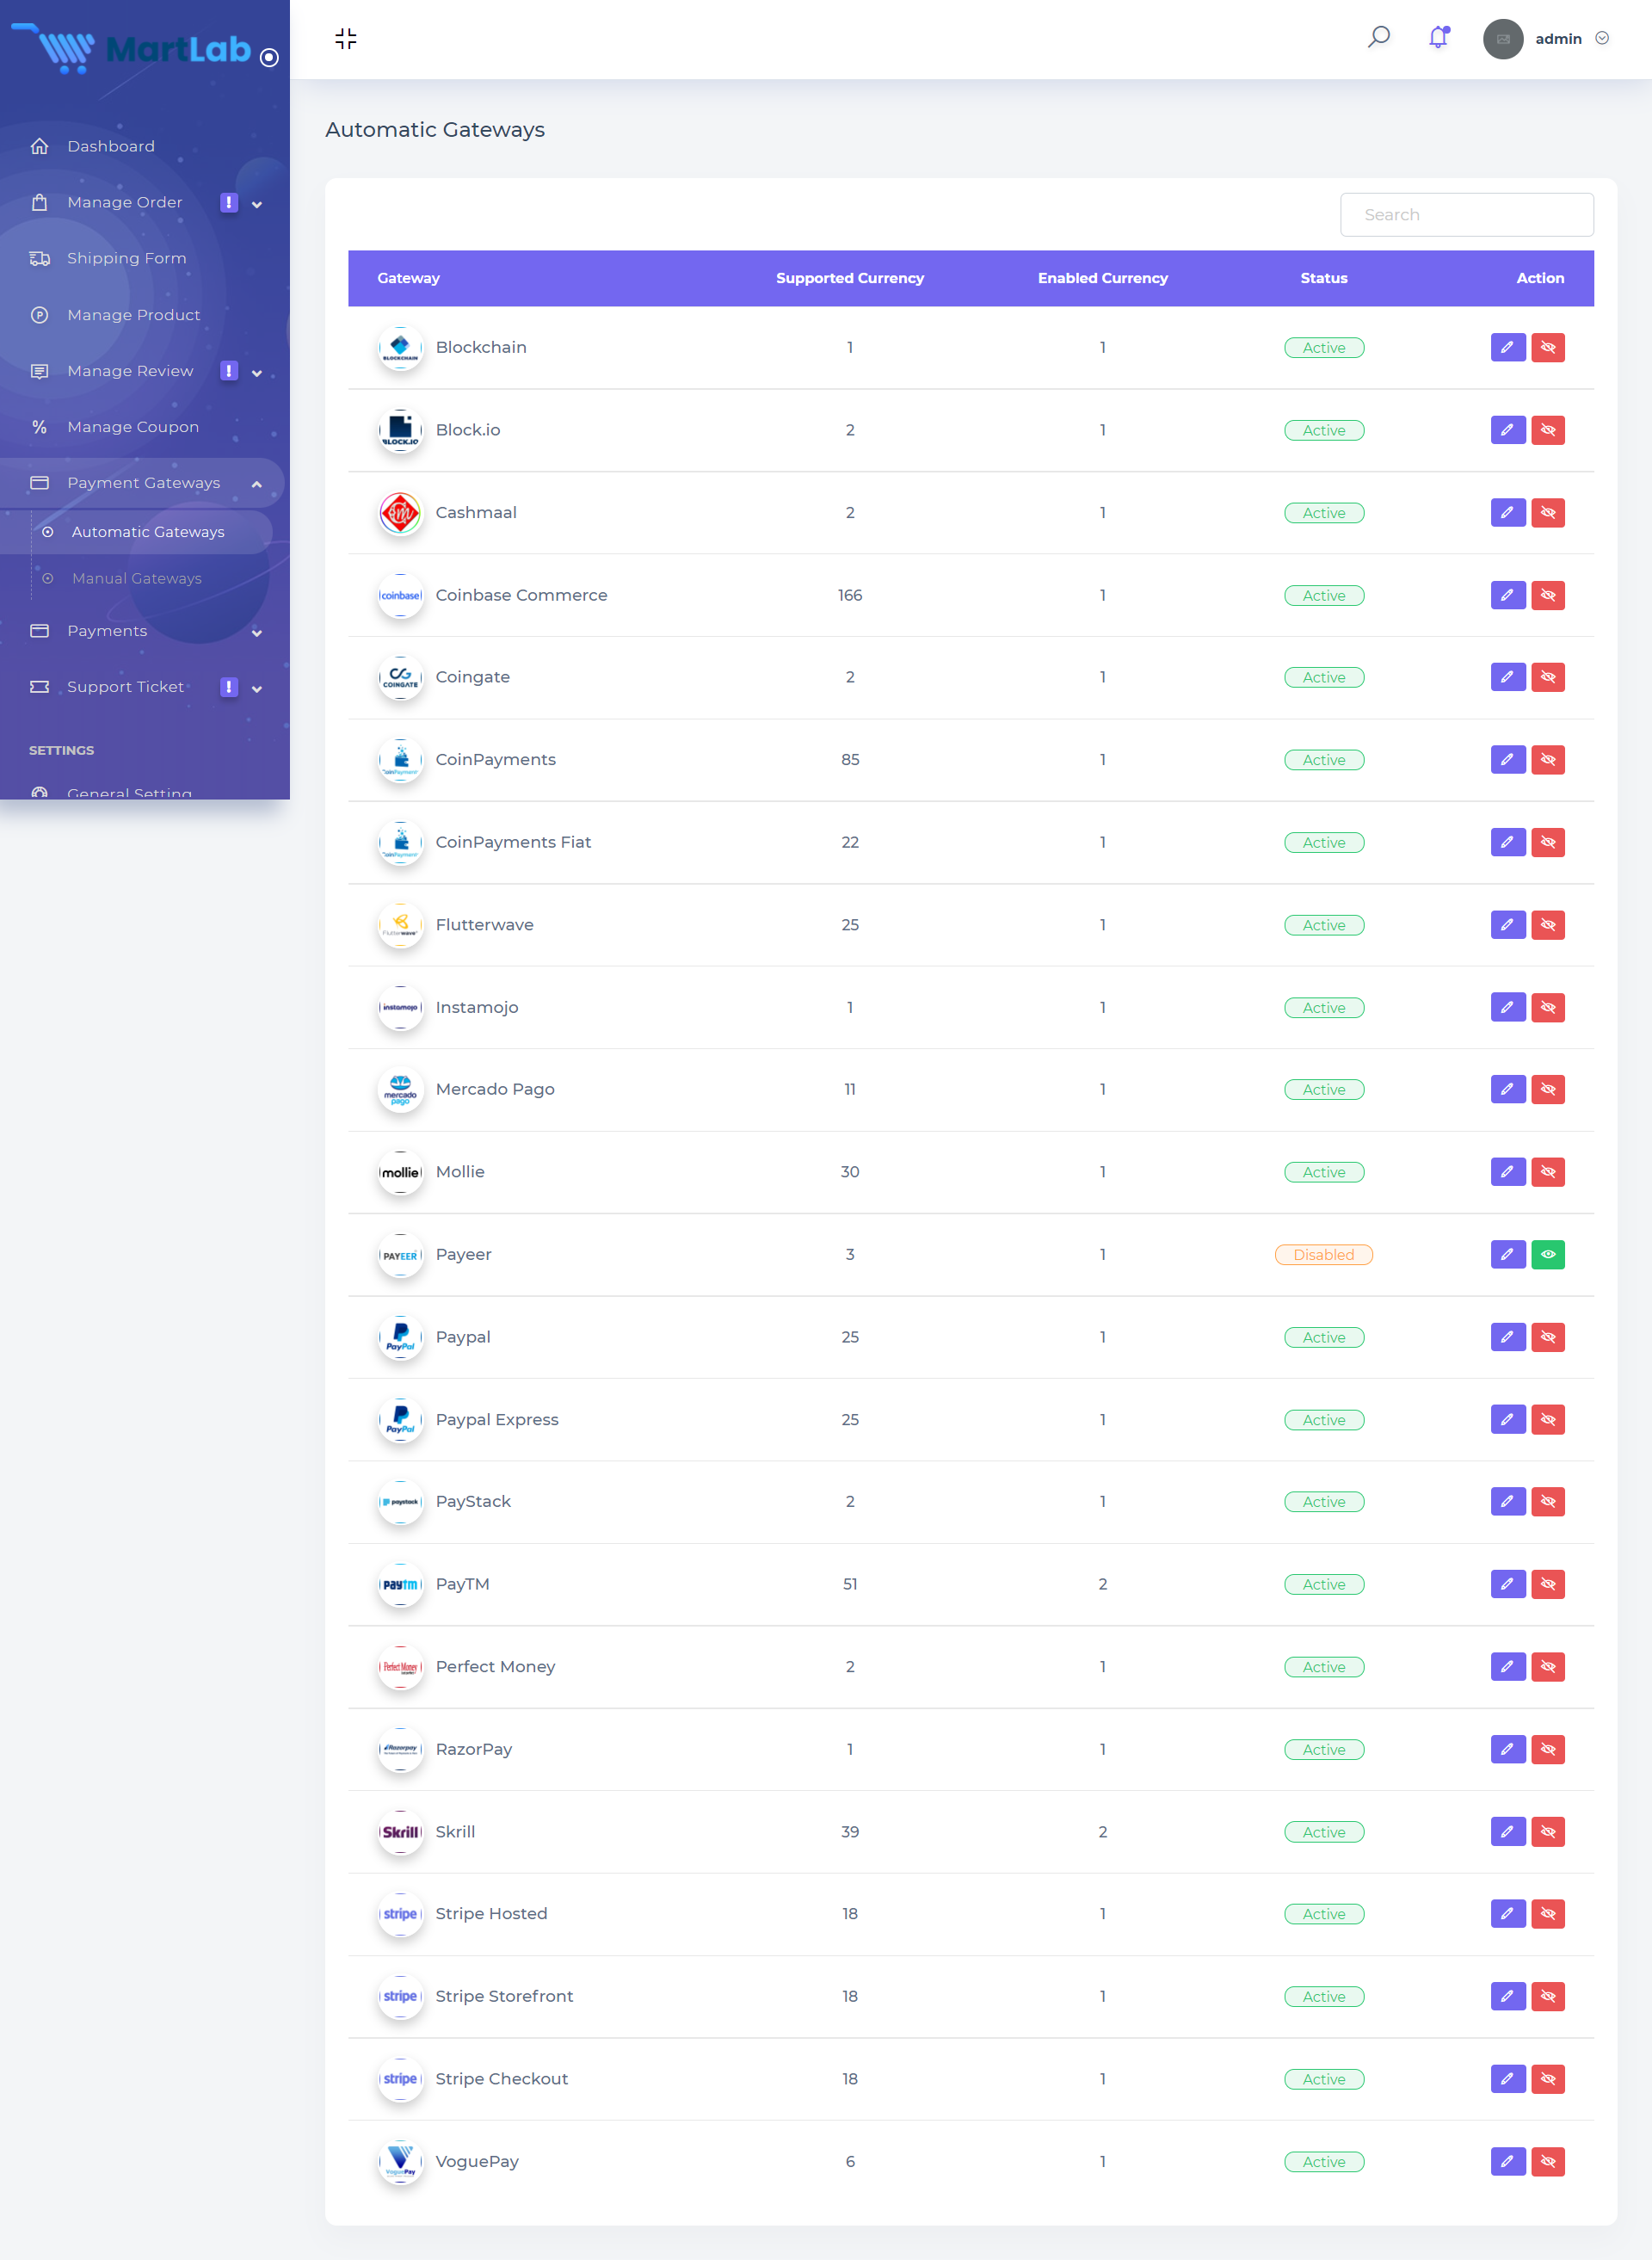The width and height of the screenshot is (1652, 2260).
Task: Expand the Payments menu chevron
Action: (x=257, y=633)
